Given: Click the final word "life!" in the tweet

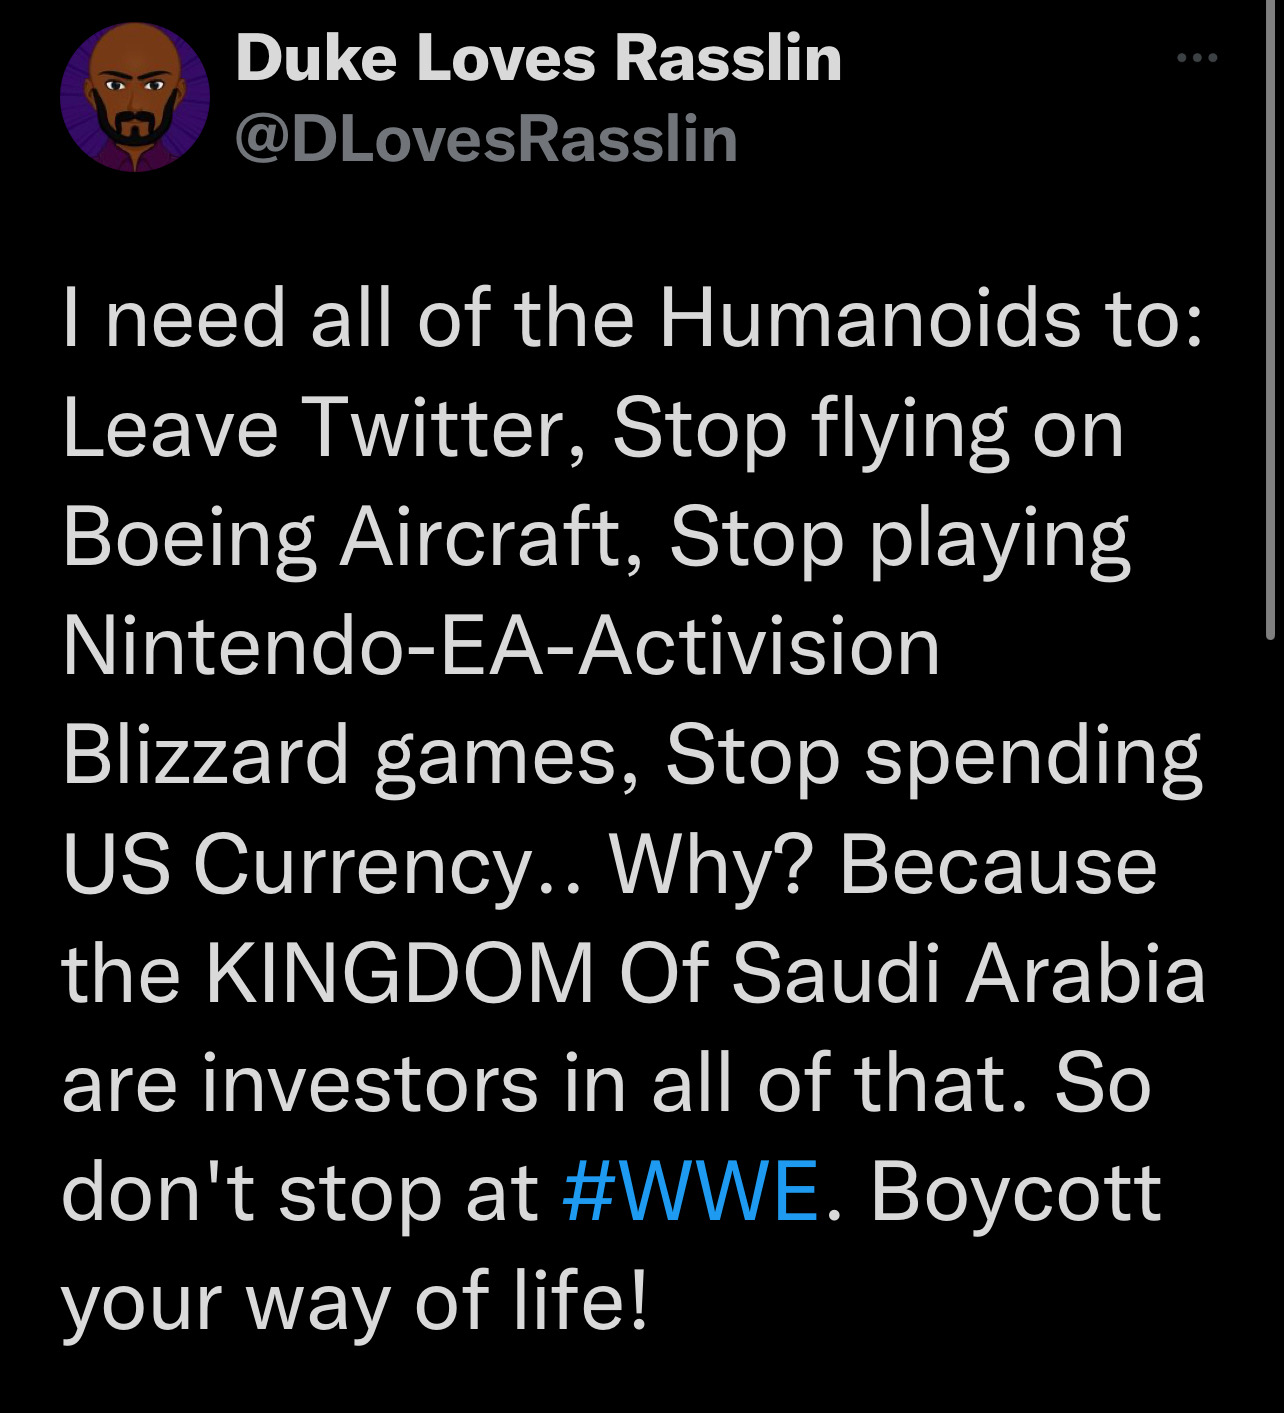Looking at the screenshot, I should click(581, 1300).
